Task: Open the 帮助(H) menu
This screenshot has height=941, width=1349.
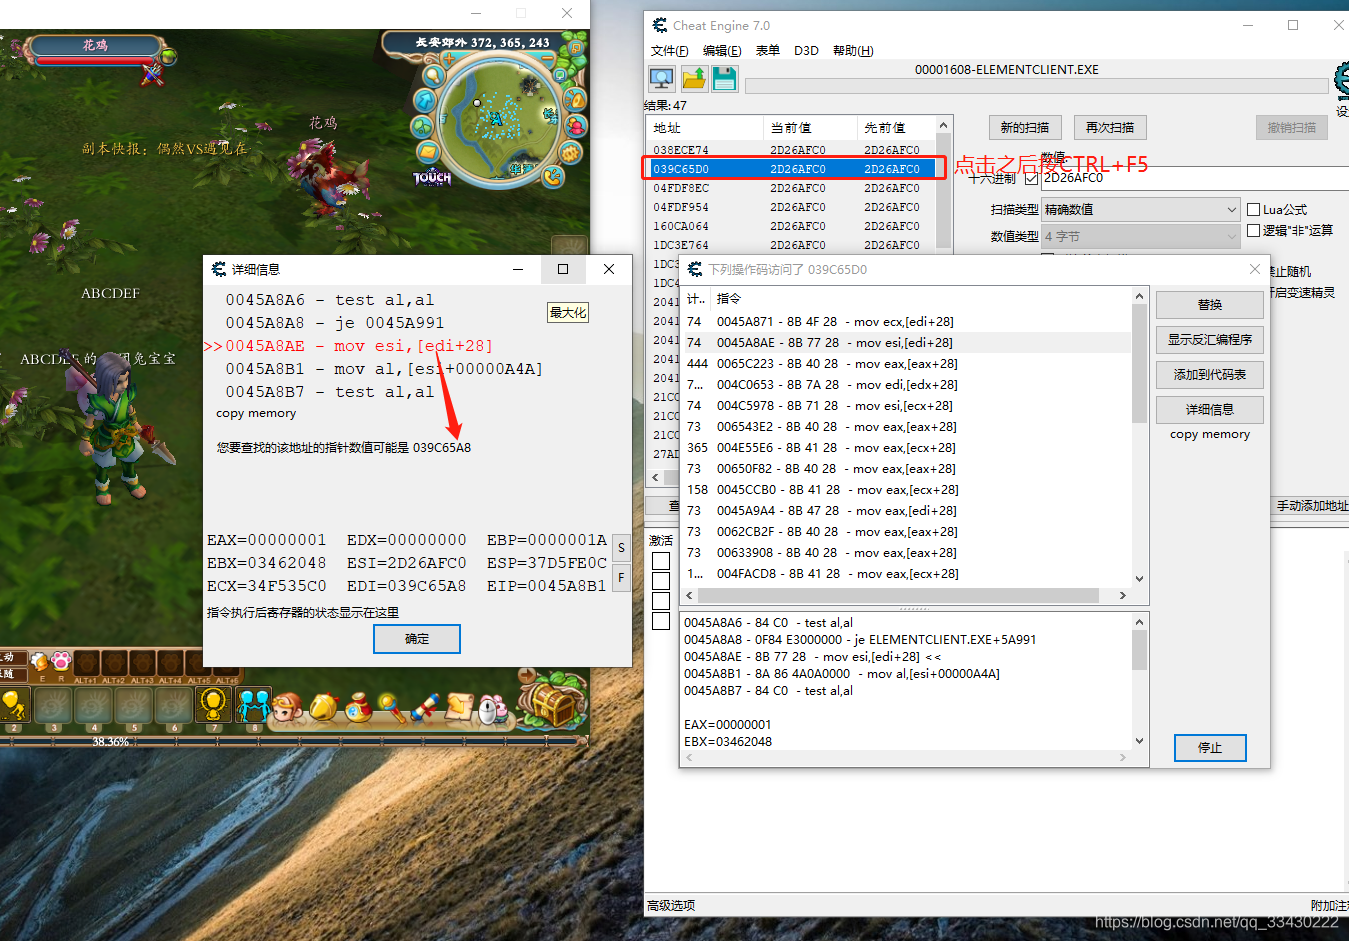Action: (x=853, y=51)
